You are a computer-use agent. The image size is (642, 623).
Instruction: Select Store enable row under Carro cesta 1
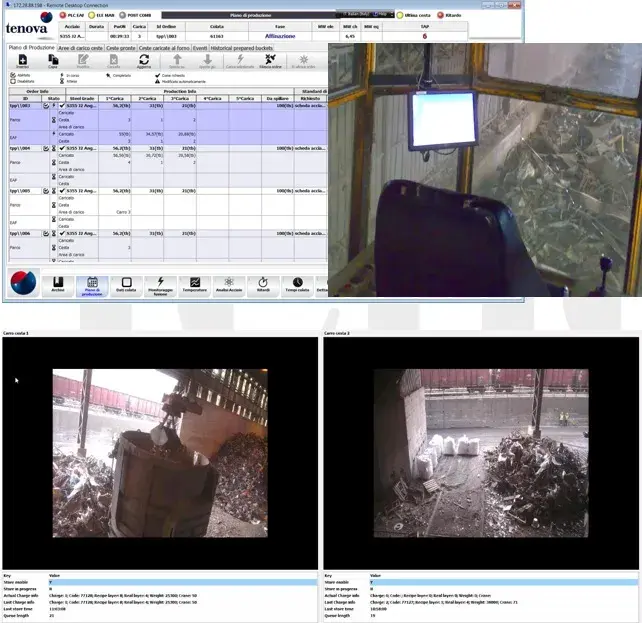coord(160,582)
